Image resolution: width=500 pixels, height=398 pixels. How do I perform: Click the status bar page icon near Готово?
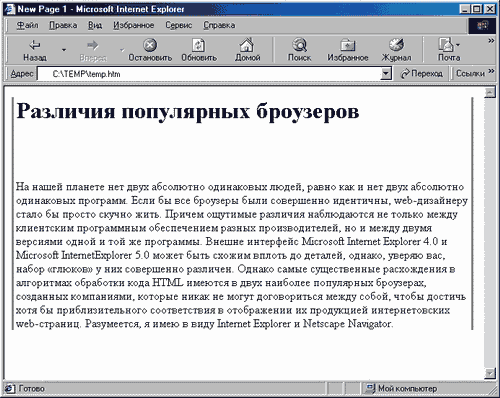click(9, 388)
